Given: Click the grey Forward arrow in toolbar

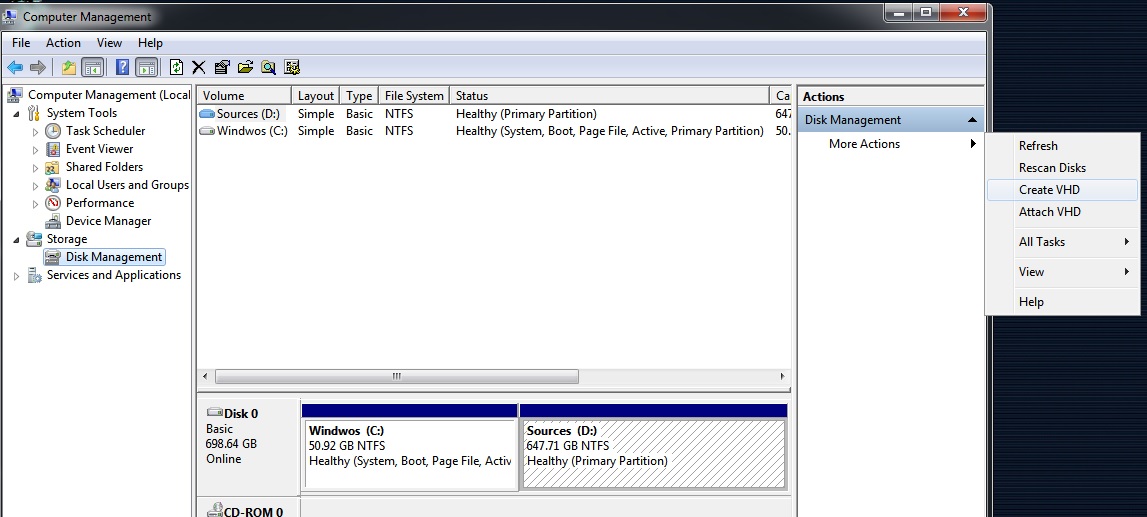Looking at the screenshot, I should (x=37, y=67).
